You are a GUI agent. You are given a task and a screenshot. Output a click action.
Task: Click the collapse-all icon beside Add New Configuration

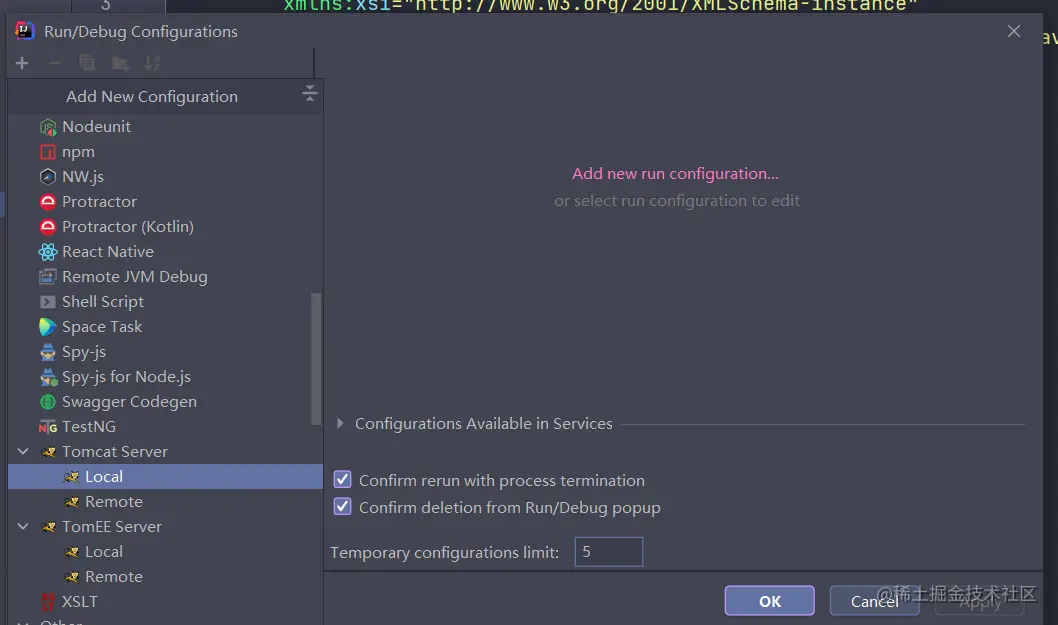pyautogui.click(x=309, y=93)
